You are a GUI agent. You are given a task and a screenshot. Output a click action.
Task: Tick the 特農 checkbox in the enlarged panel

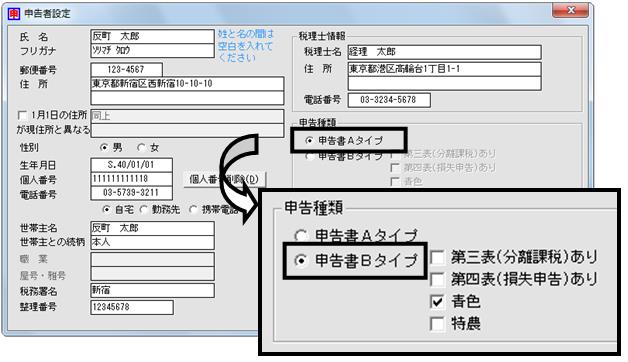pyautogui.click(x=437, y=323)
